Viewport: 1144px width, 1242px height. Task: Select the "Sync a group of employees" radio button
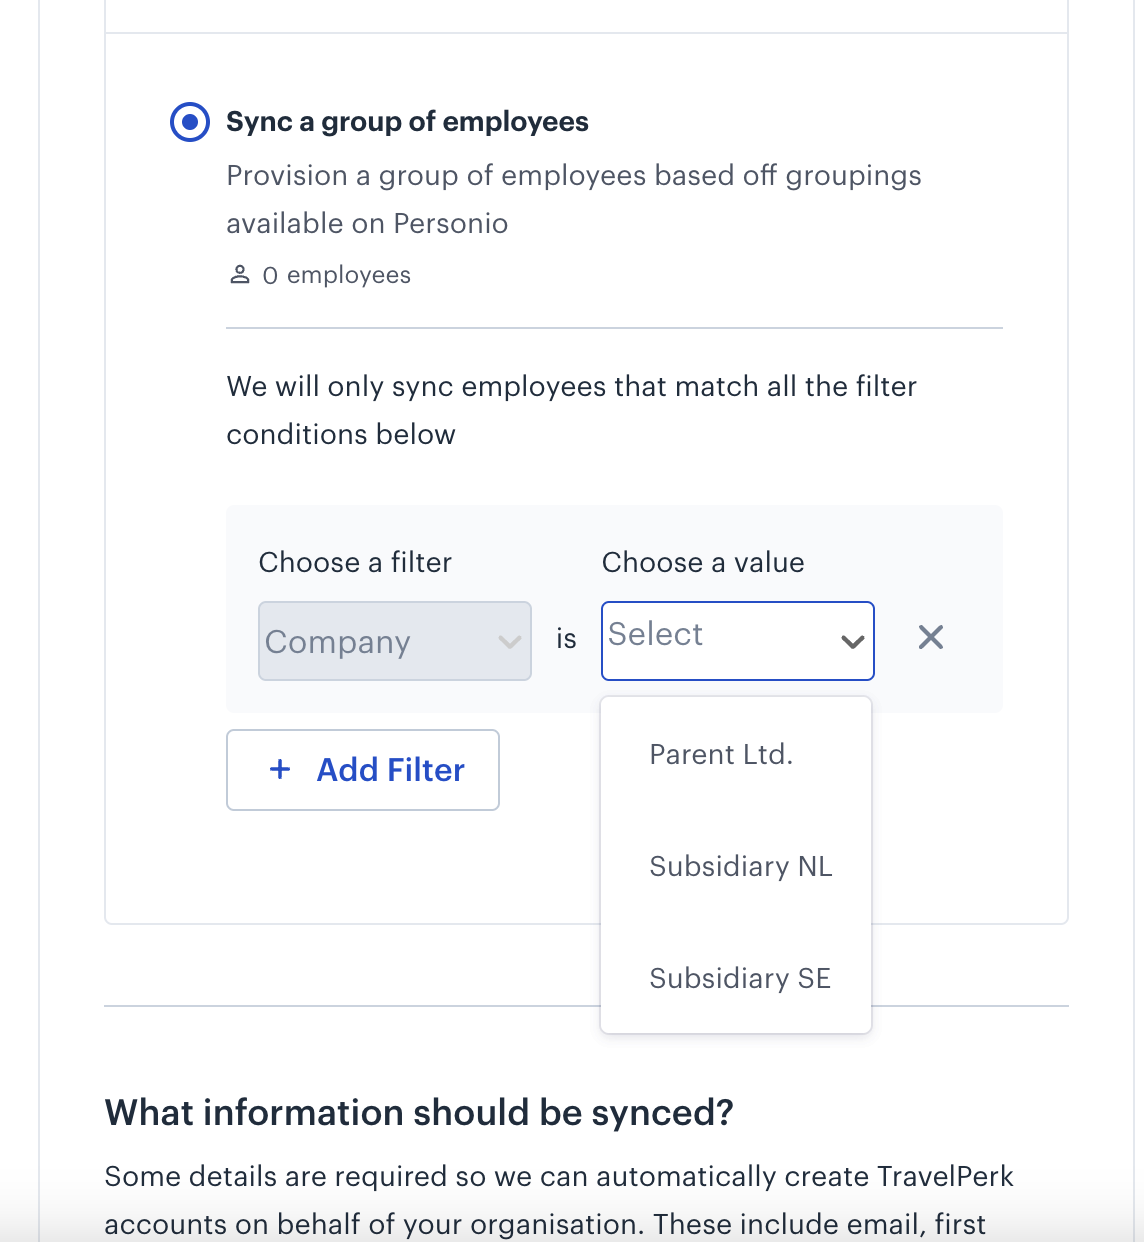(189, 122)
